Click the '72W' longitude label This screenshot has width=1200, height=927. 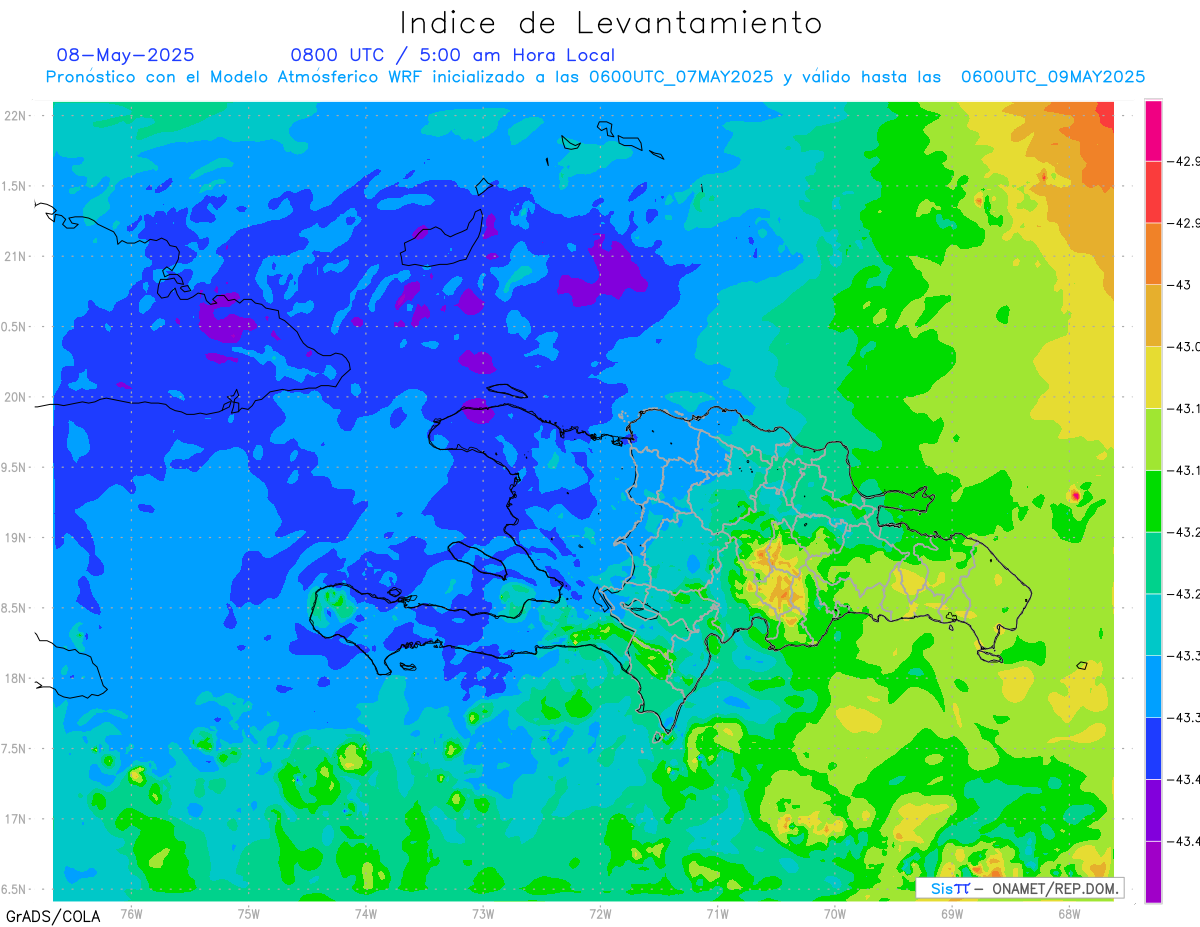tap(601, 913)
